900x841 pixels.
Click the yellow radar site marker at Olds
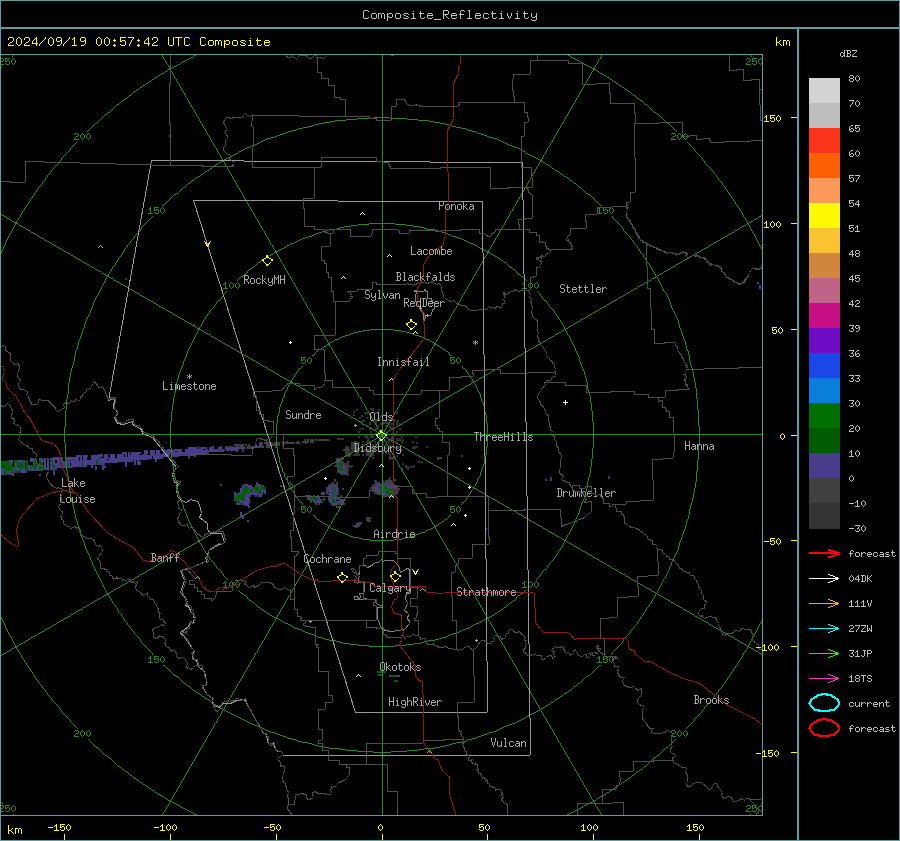point(381,435)
